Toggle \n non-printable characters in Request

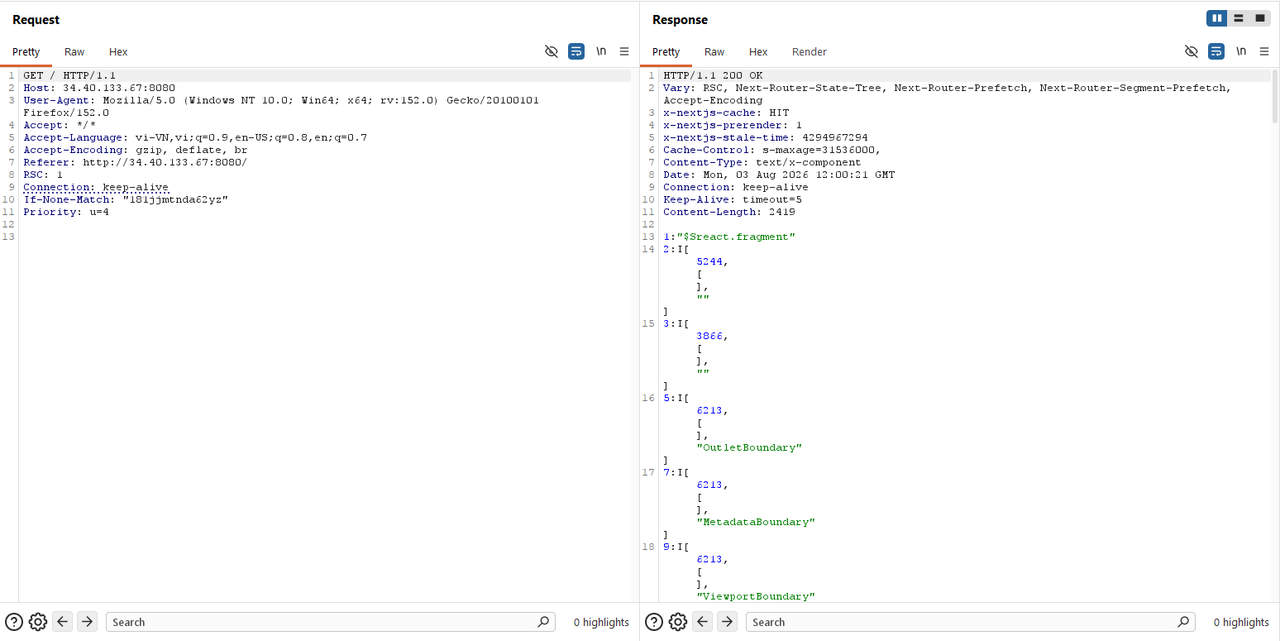click(601, 51)
